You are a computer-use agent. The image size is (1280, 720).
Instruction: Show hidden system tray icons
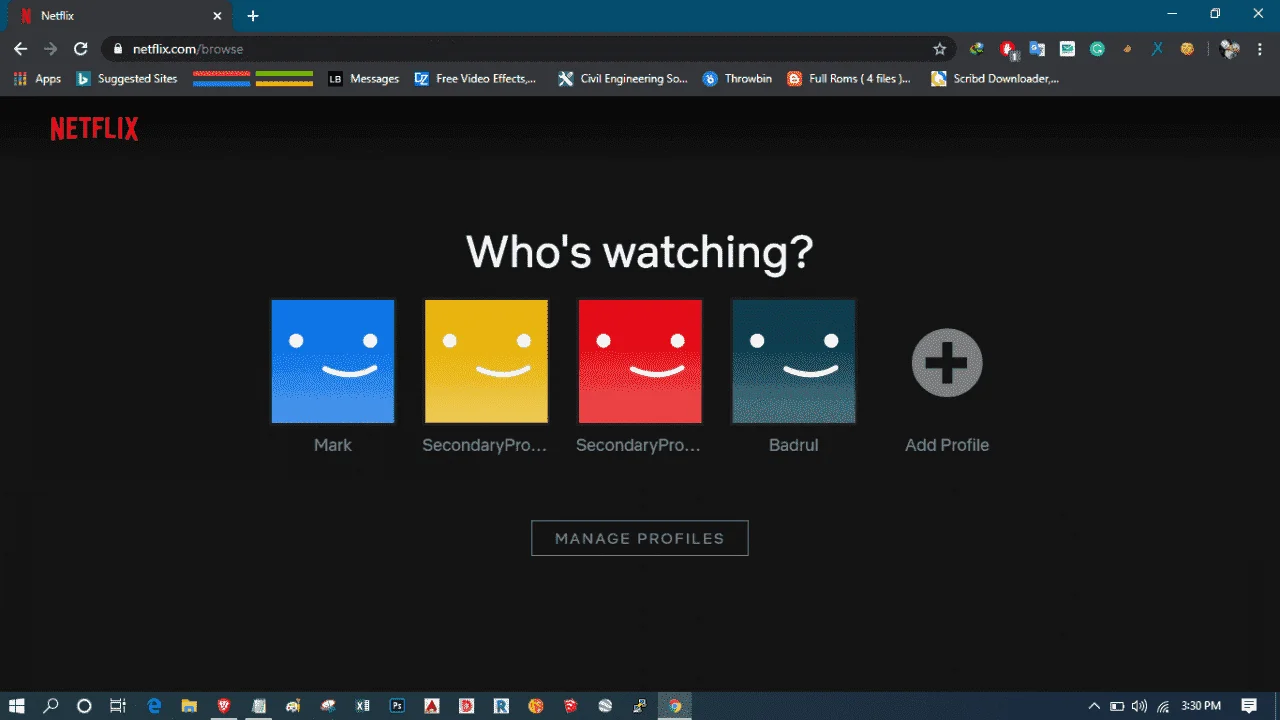pyautogui.click(x=1094, y=706)
